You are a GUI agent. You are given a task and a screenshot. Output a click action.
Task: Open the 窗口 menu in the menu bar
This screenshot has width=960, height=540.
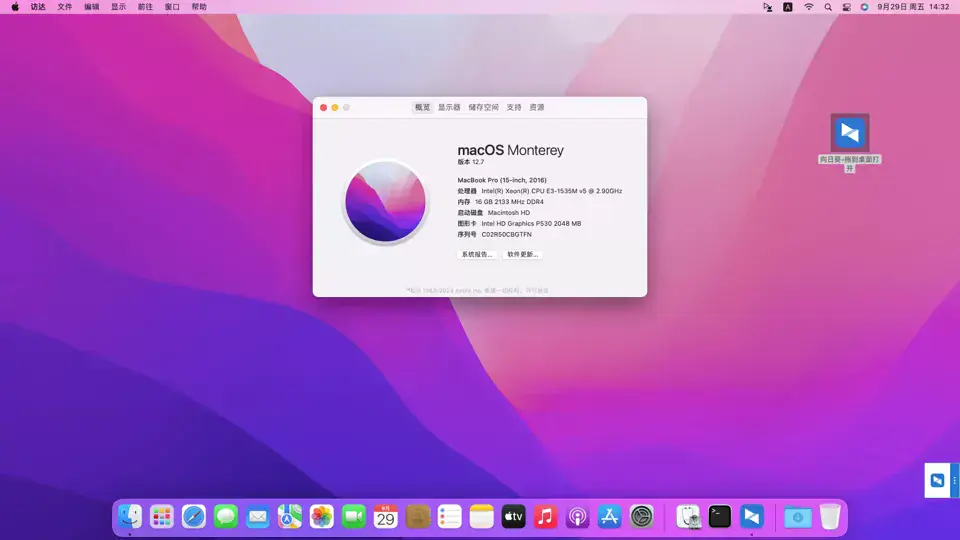click(x=172, y=7)
